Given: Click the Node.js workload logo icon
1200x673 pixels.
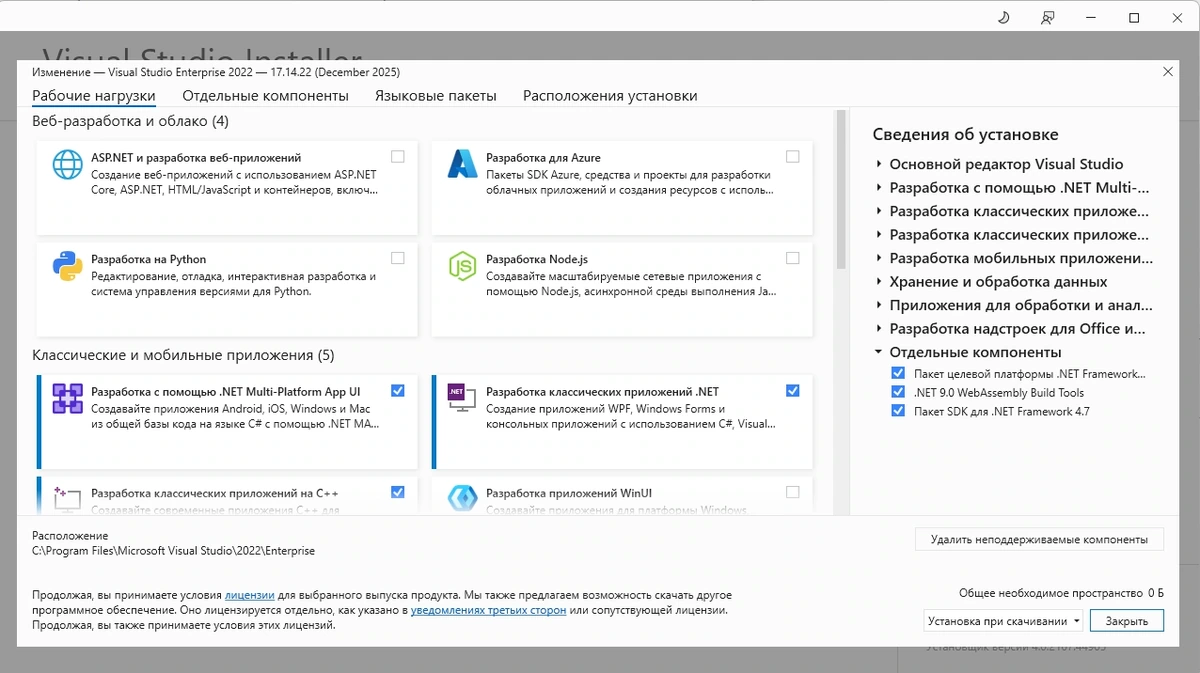Looking at the screenshot, I should (x=463, y=266).
